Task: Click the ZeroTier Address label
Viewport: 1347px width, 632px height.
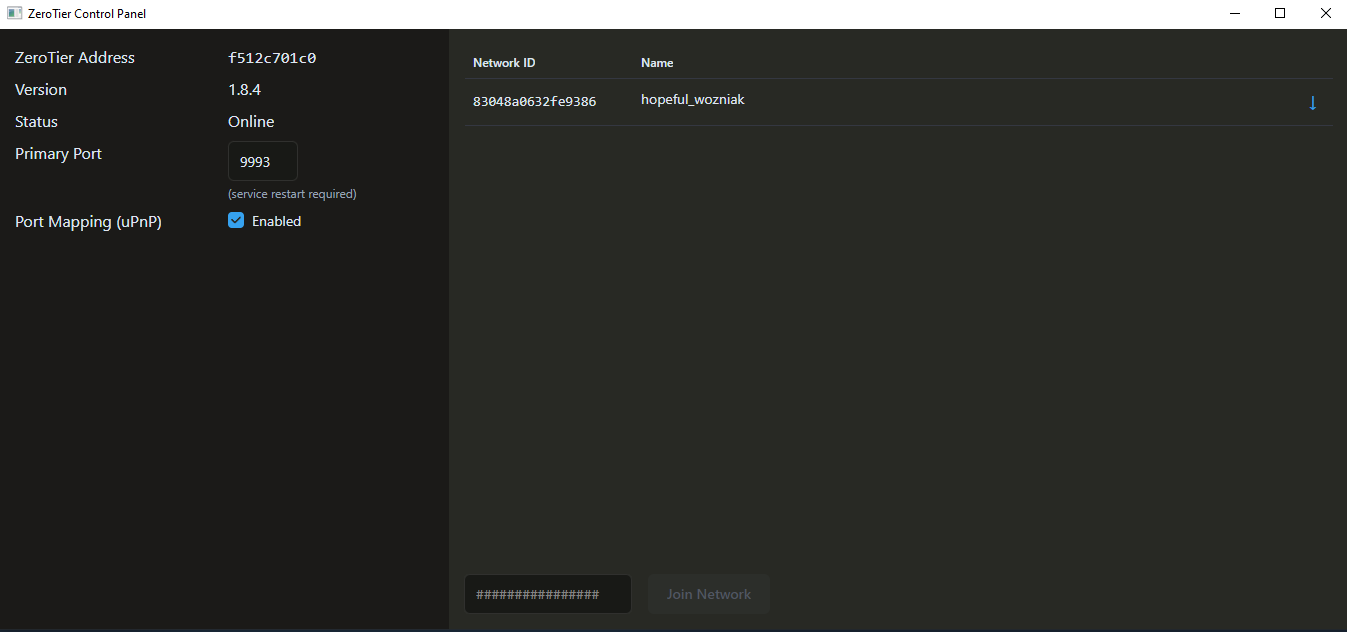Action: click(75, 58)
